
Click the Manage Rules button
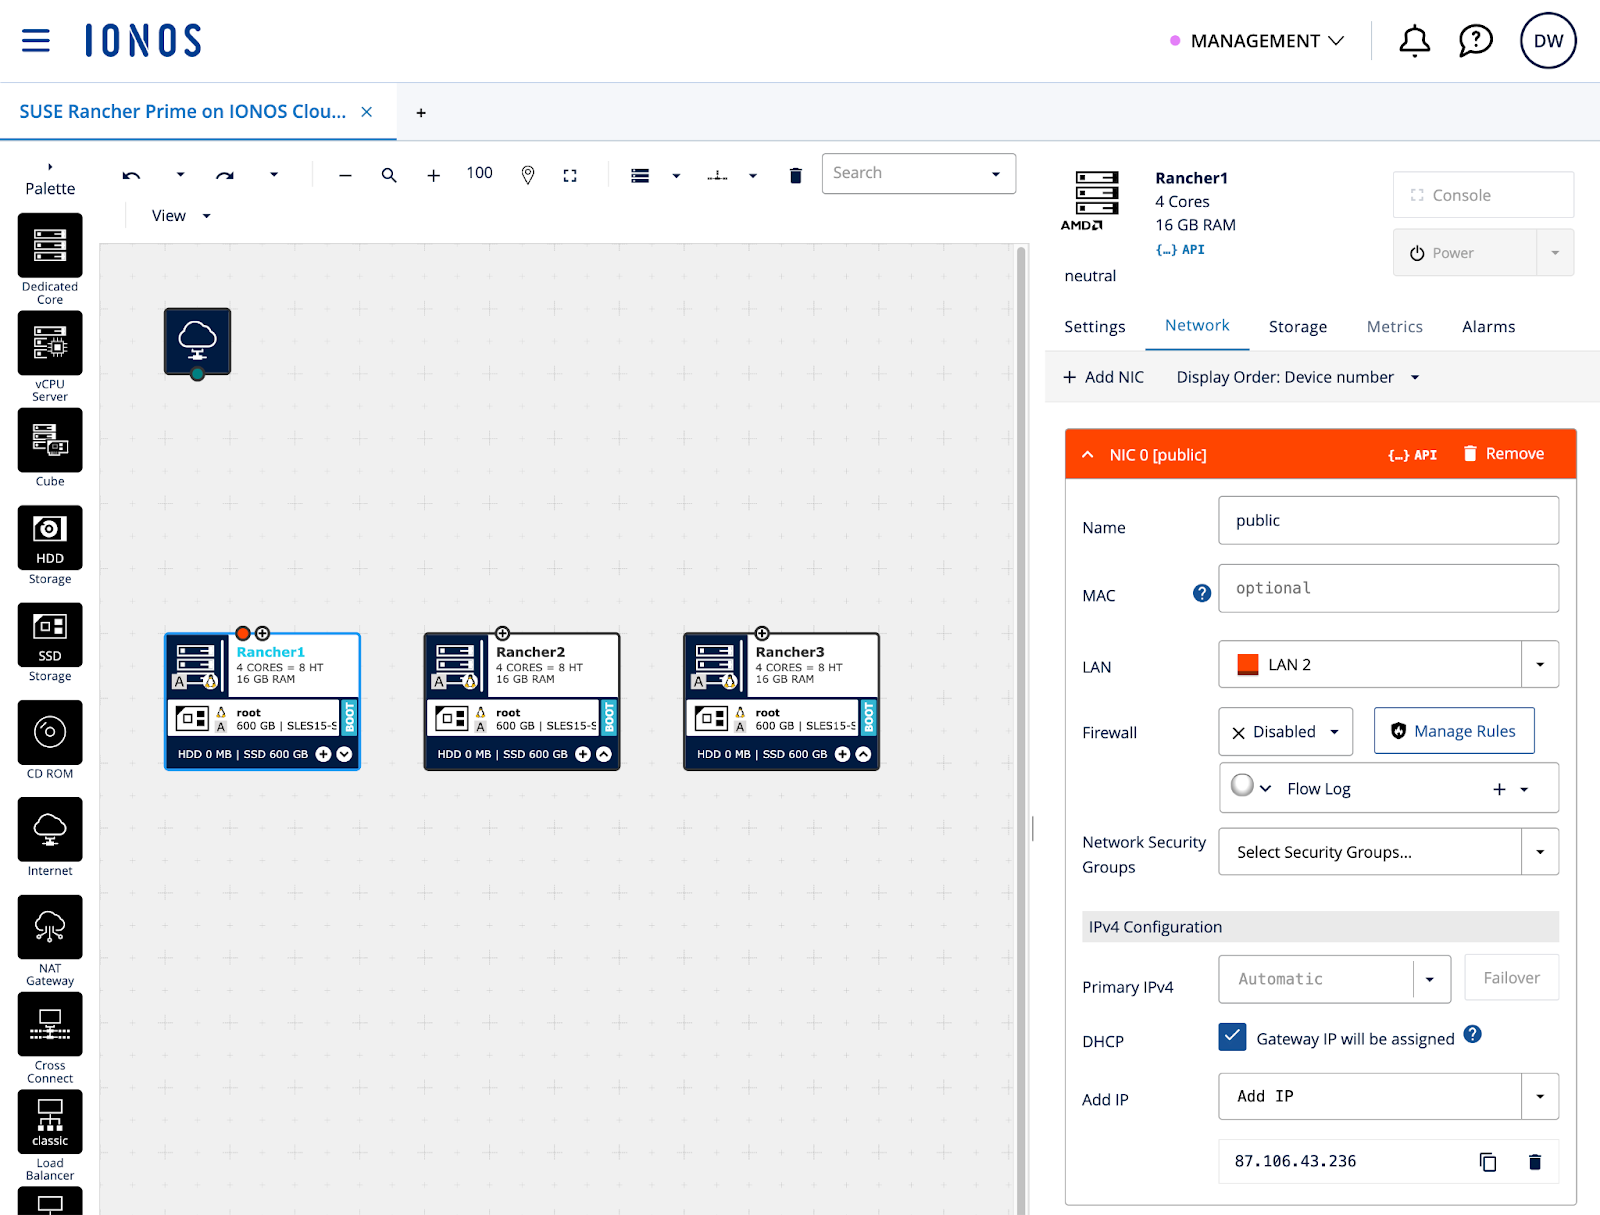point(1453,732)
